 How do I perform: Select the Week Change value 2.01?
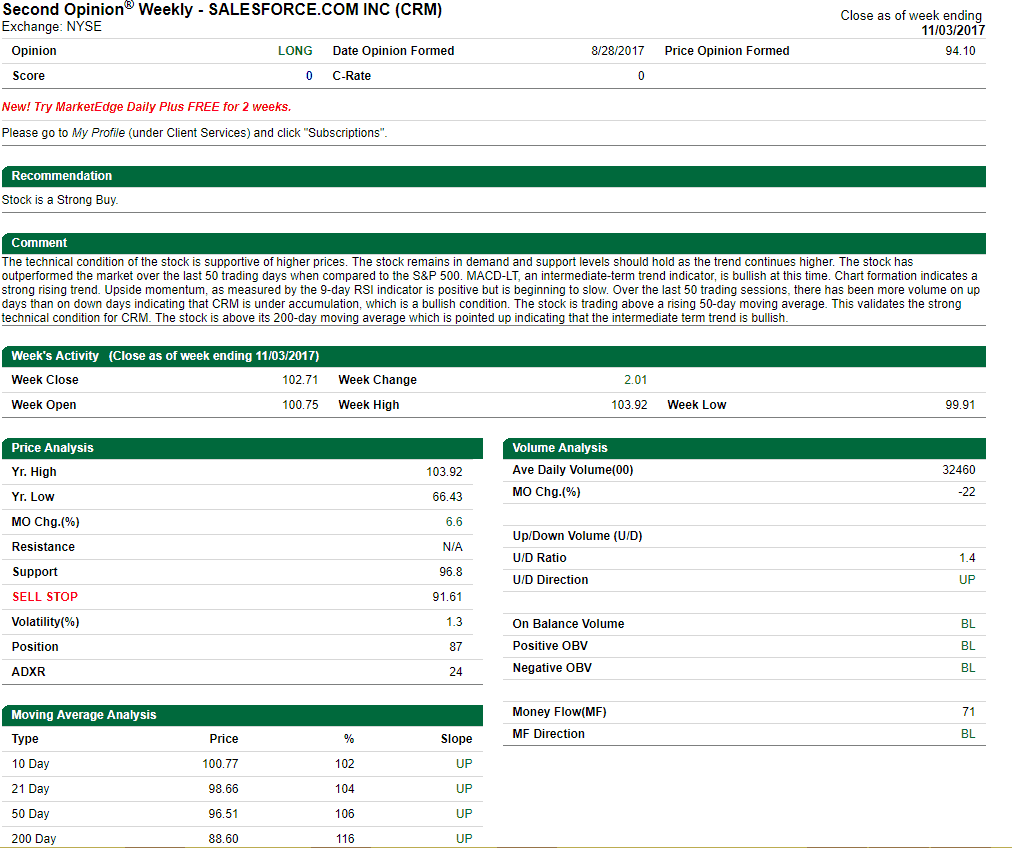click(635, 380)
